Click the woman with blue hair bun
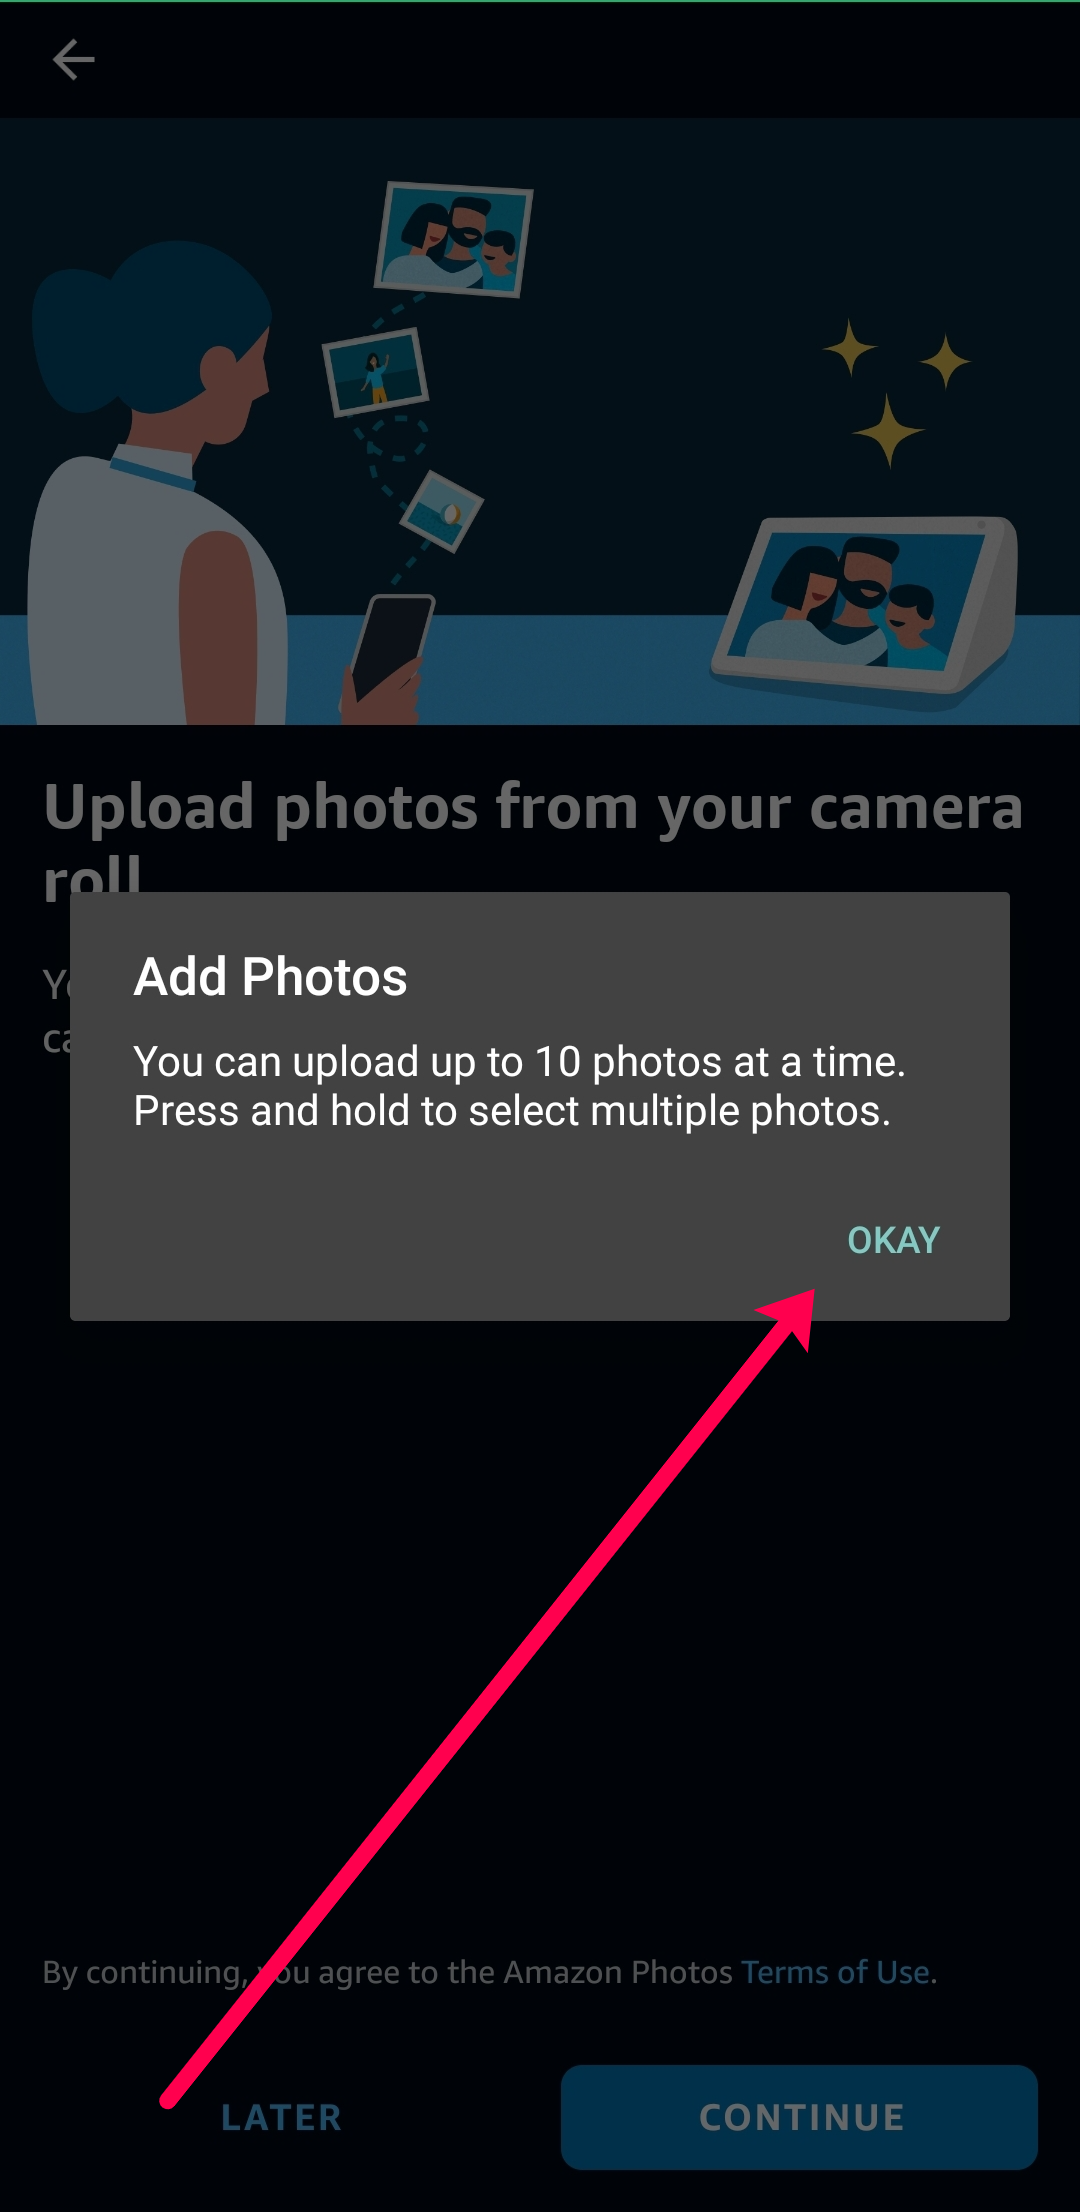 [160, 480]
